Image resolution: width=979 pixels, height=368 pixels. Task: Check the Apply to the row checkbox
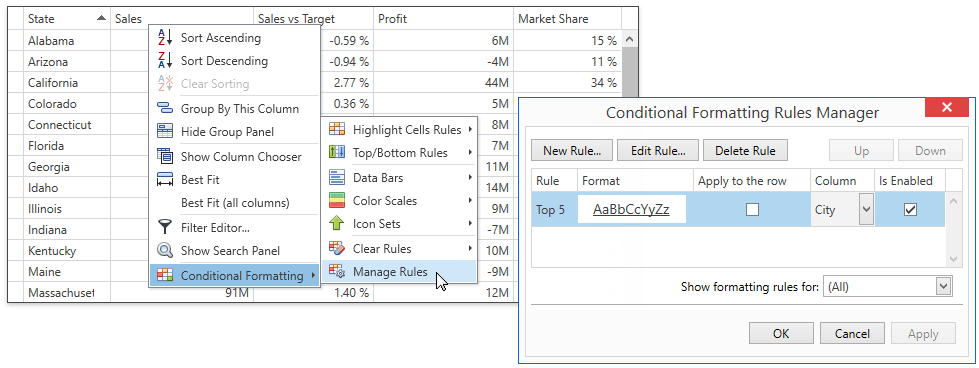752,210
